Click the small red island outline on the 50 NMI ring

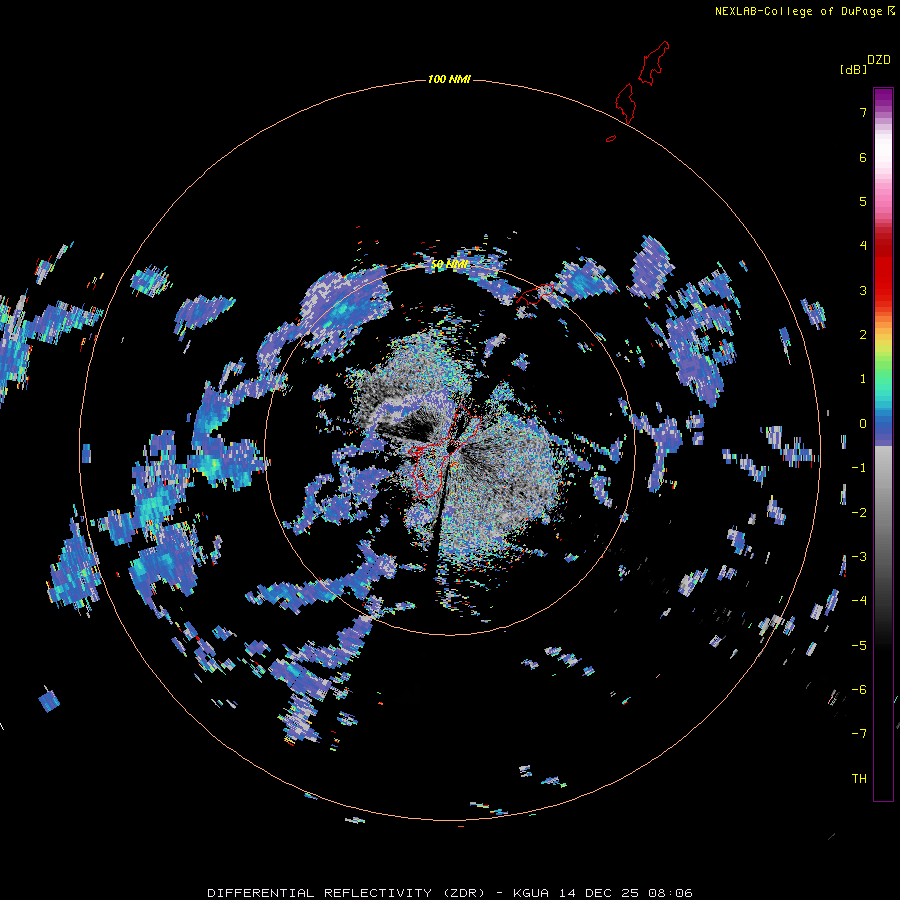535,294
